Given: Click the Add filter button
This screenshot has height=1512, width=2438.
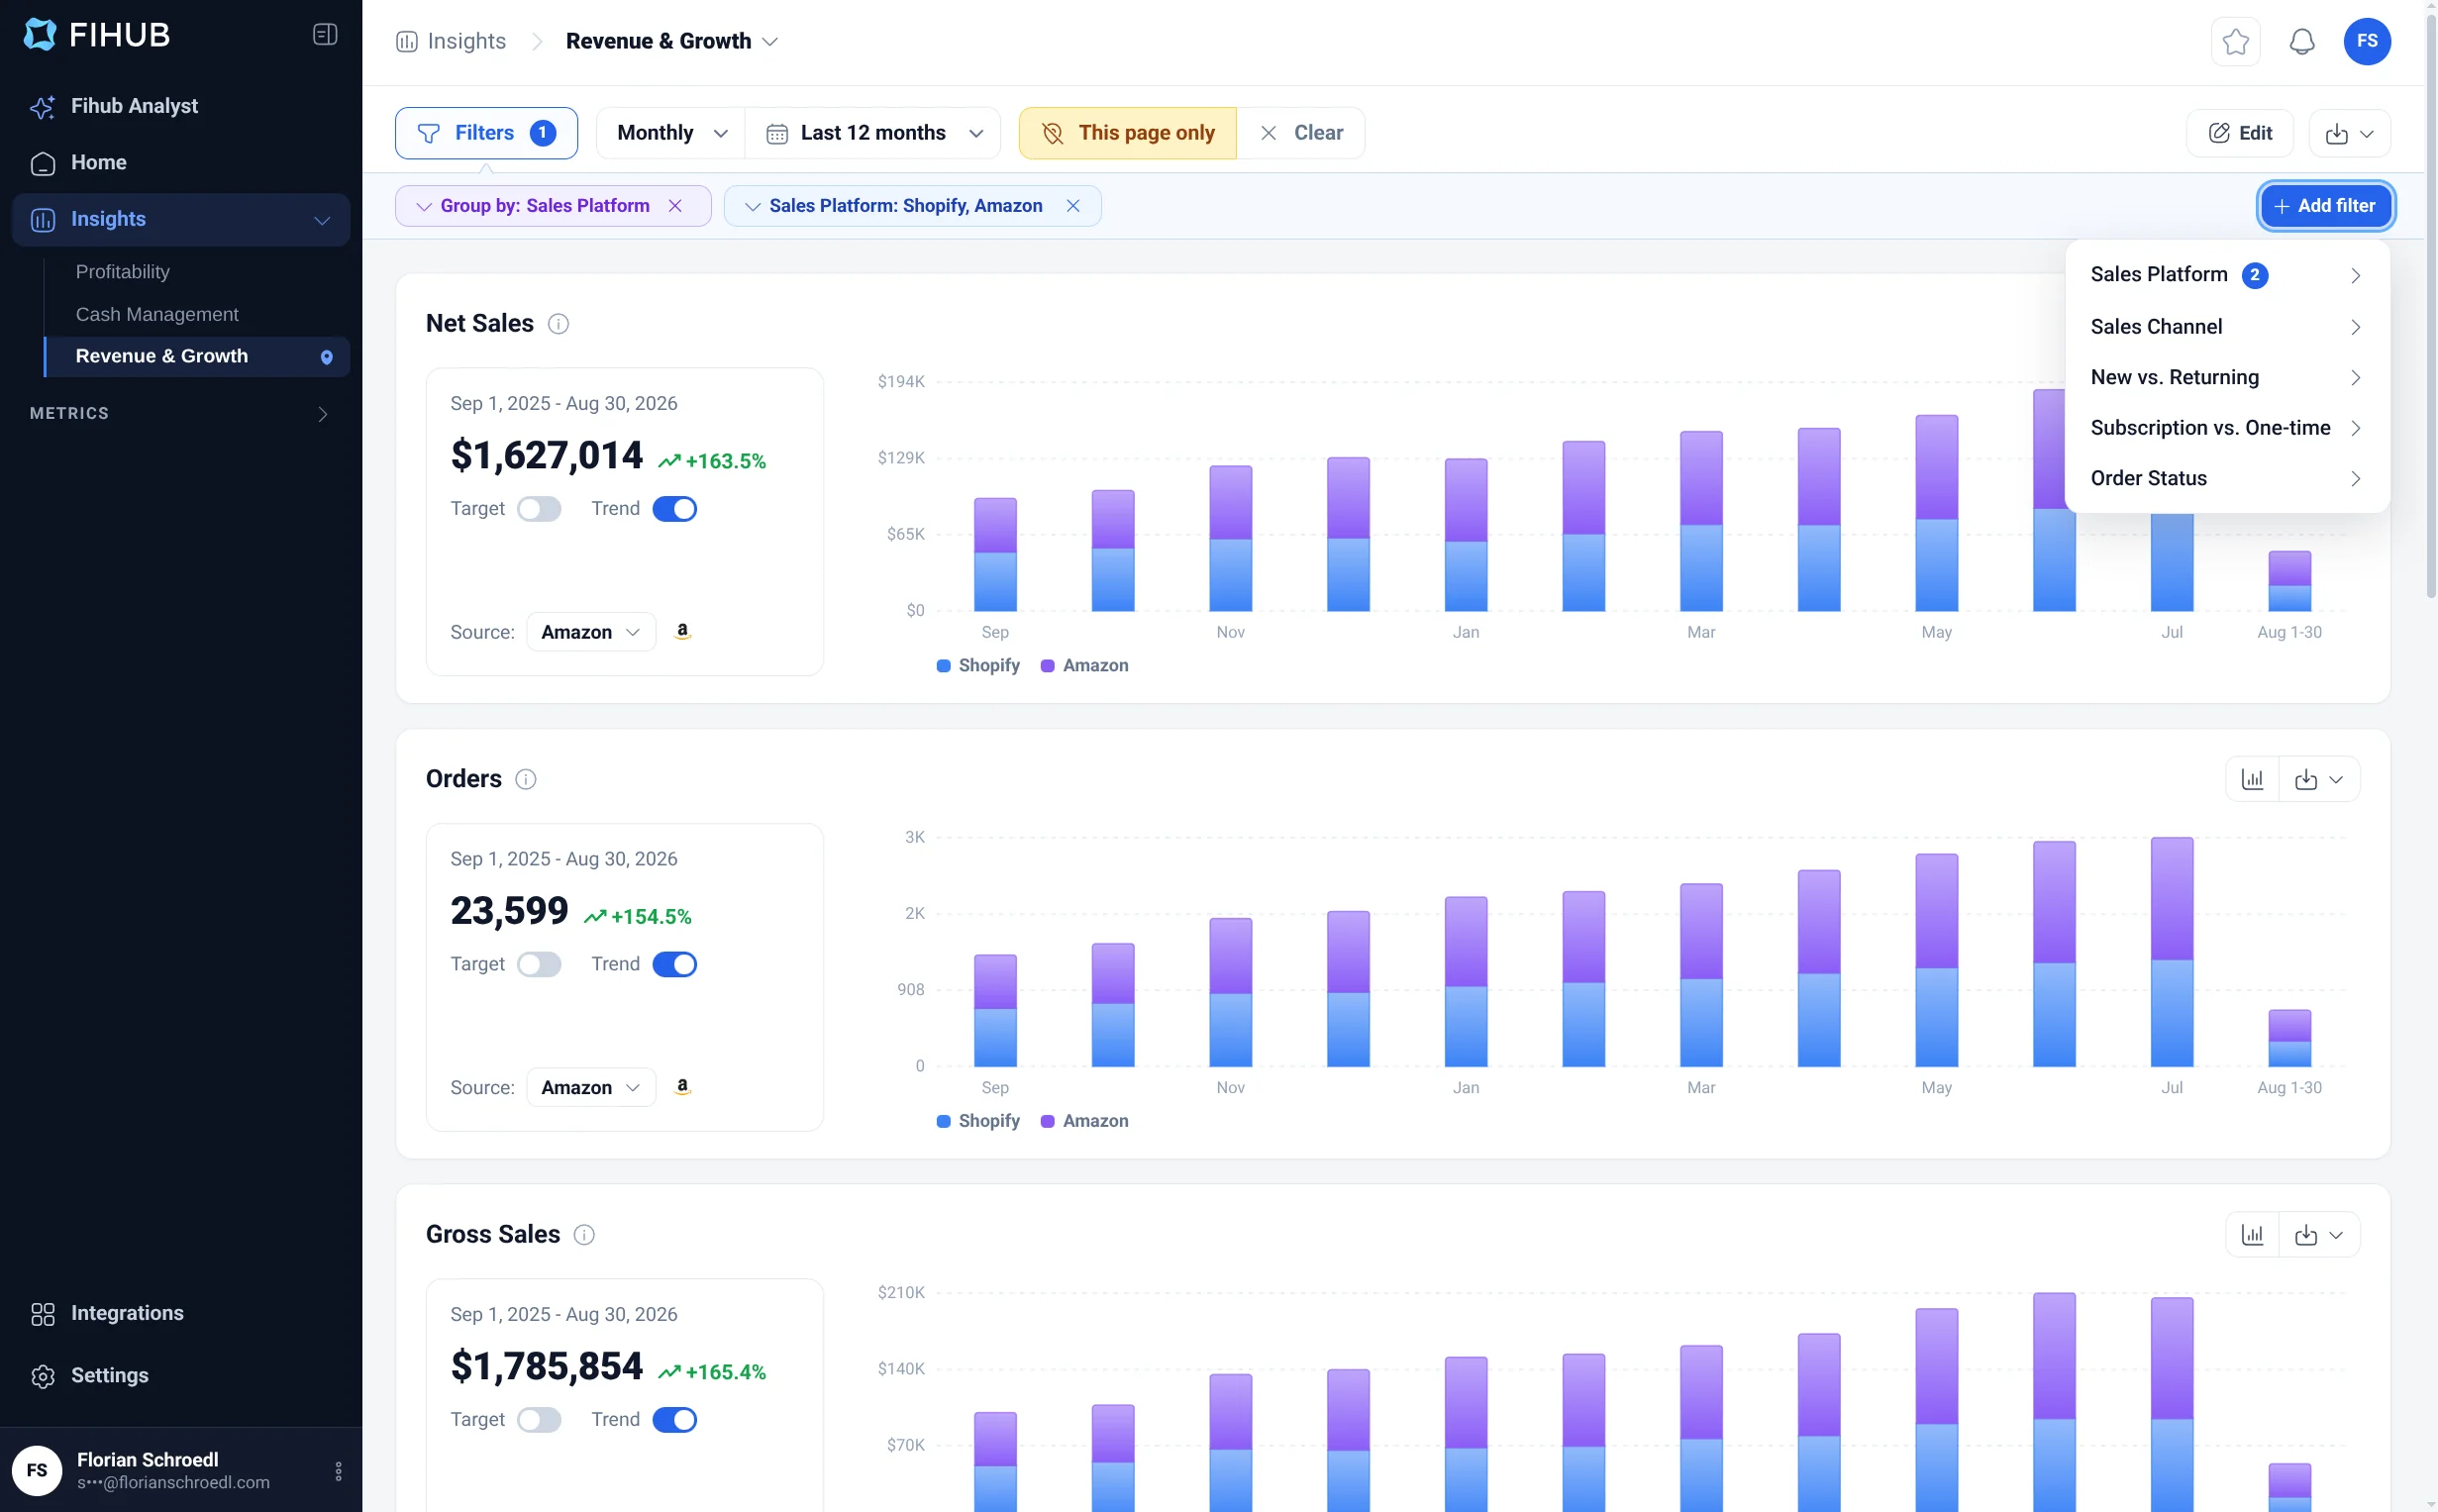Looking at the screenshot, I should pyautogui.click(x=2324, y=206).
